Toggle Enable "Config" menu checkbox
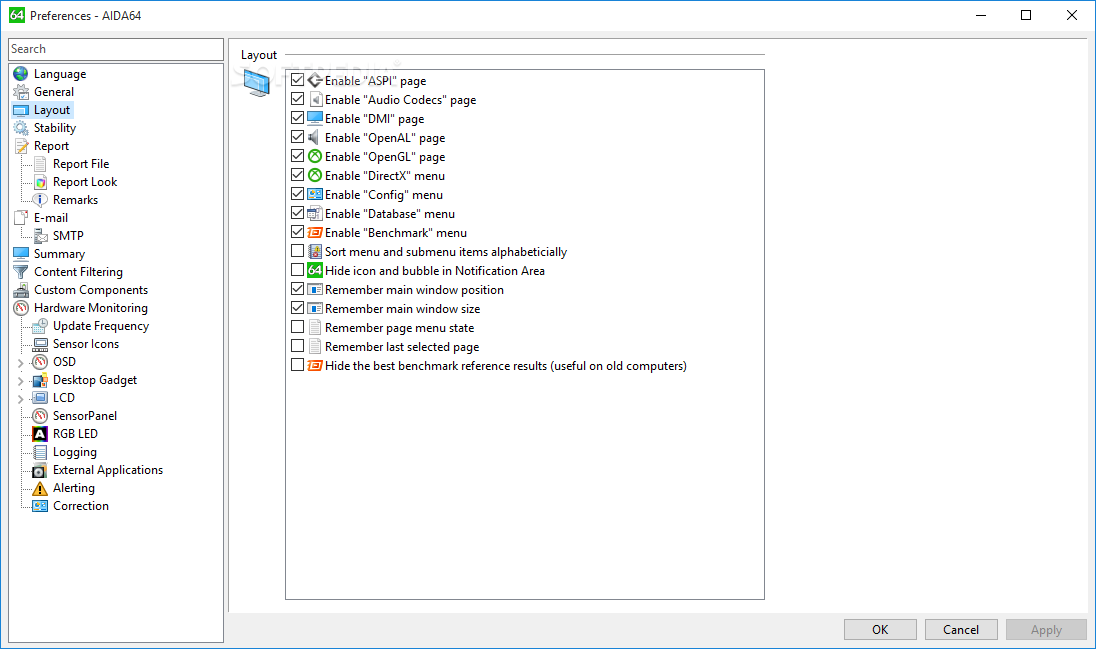Image resolution: width=1096 pixels, height=649 pixels. pyautogui.click(x=298, y=194)
